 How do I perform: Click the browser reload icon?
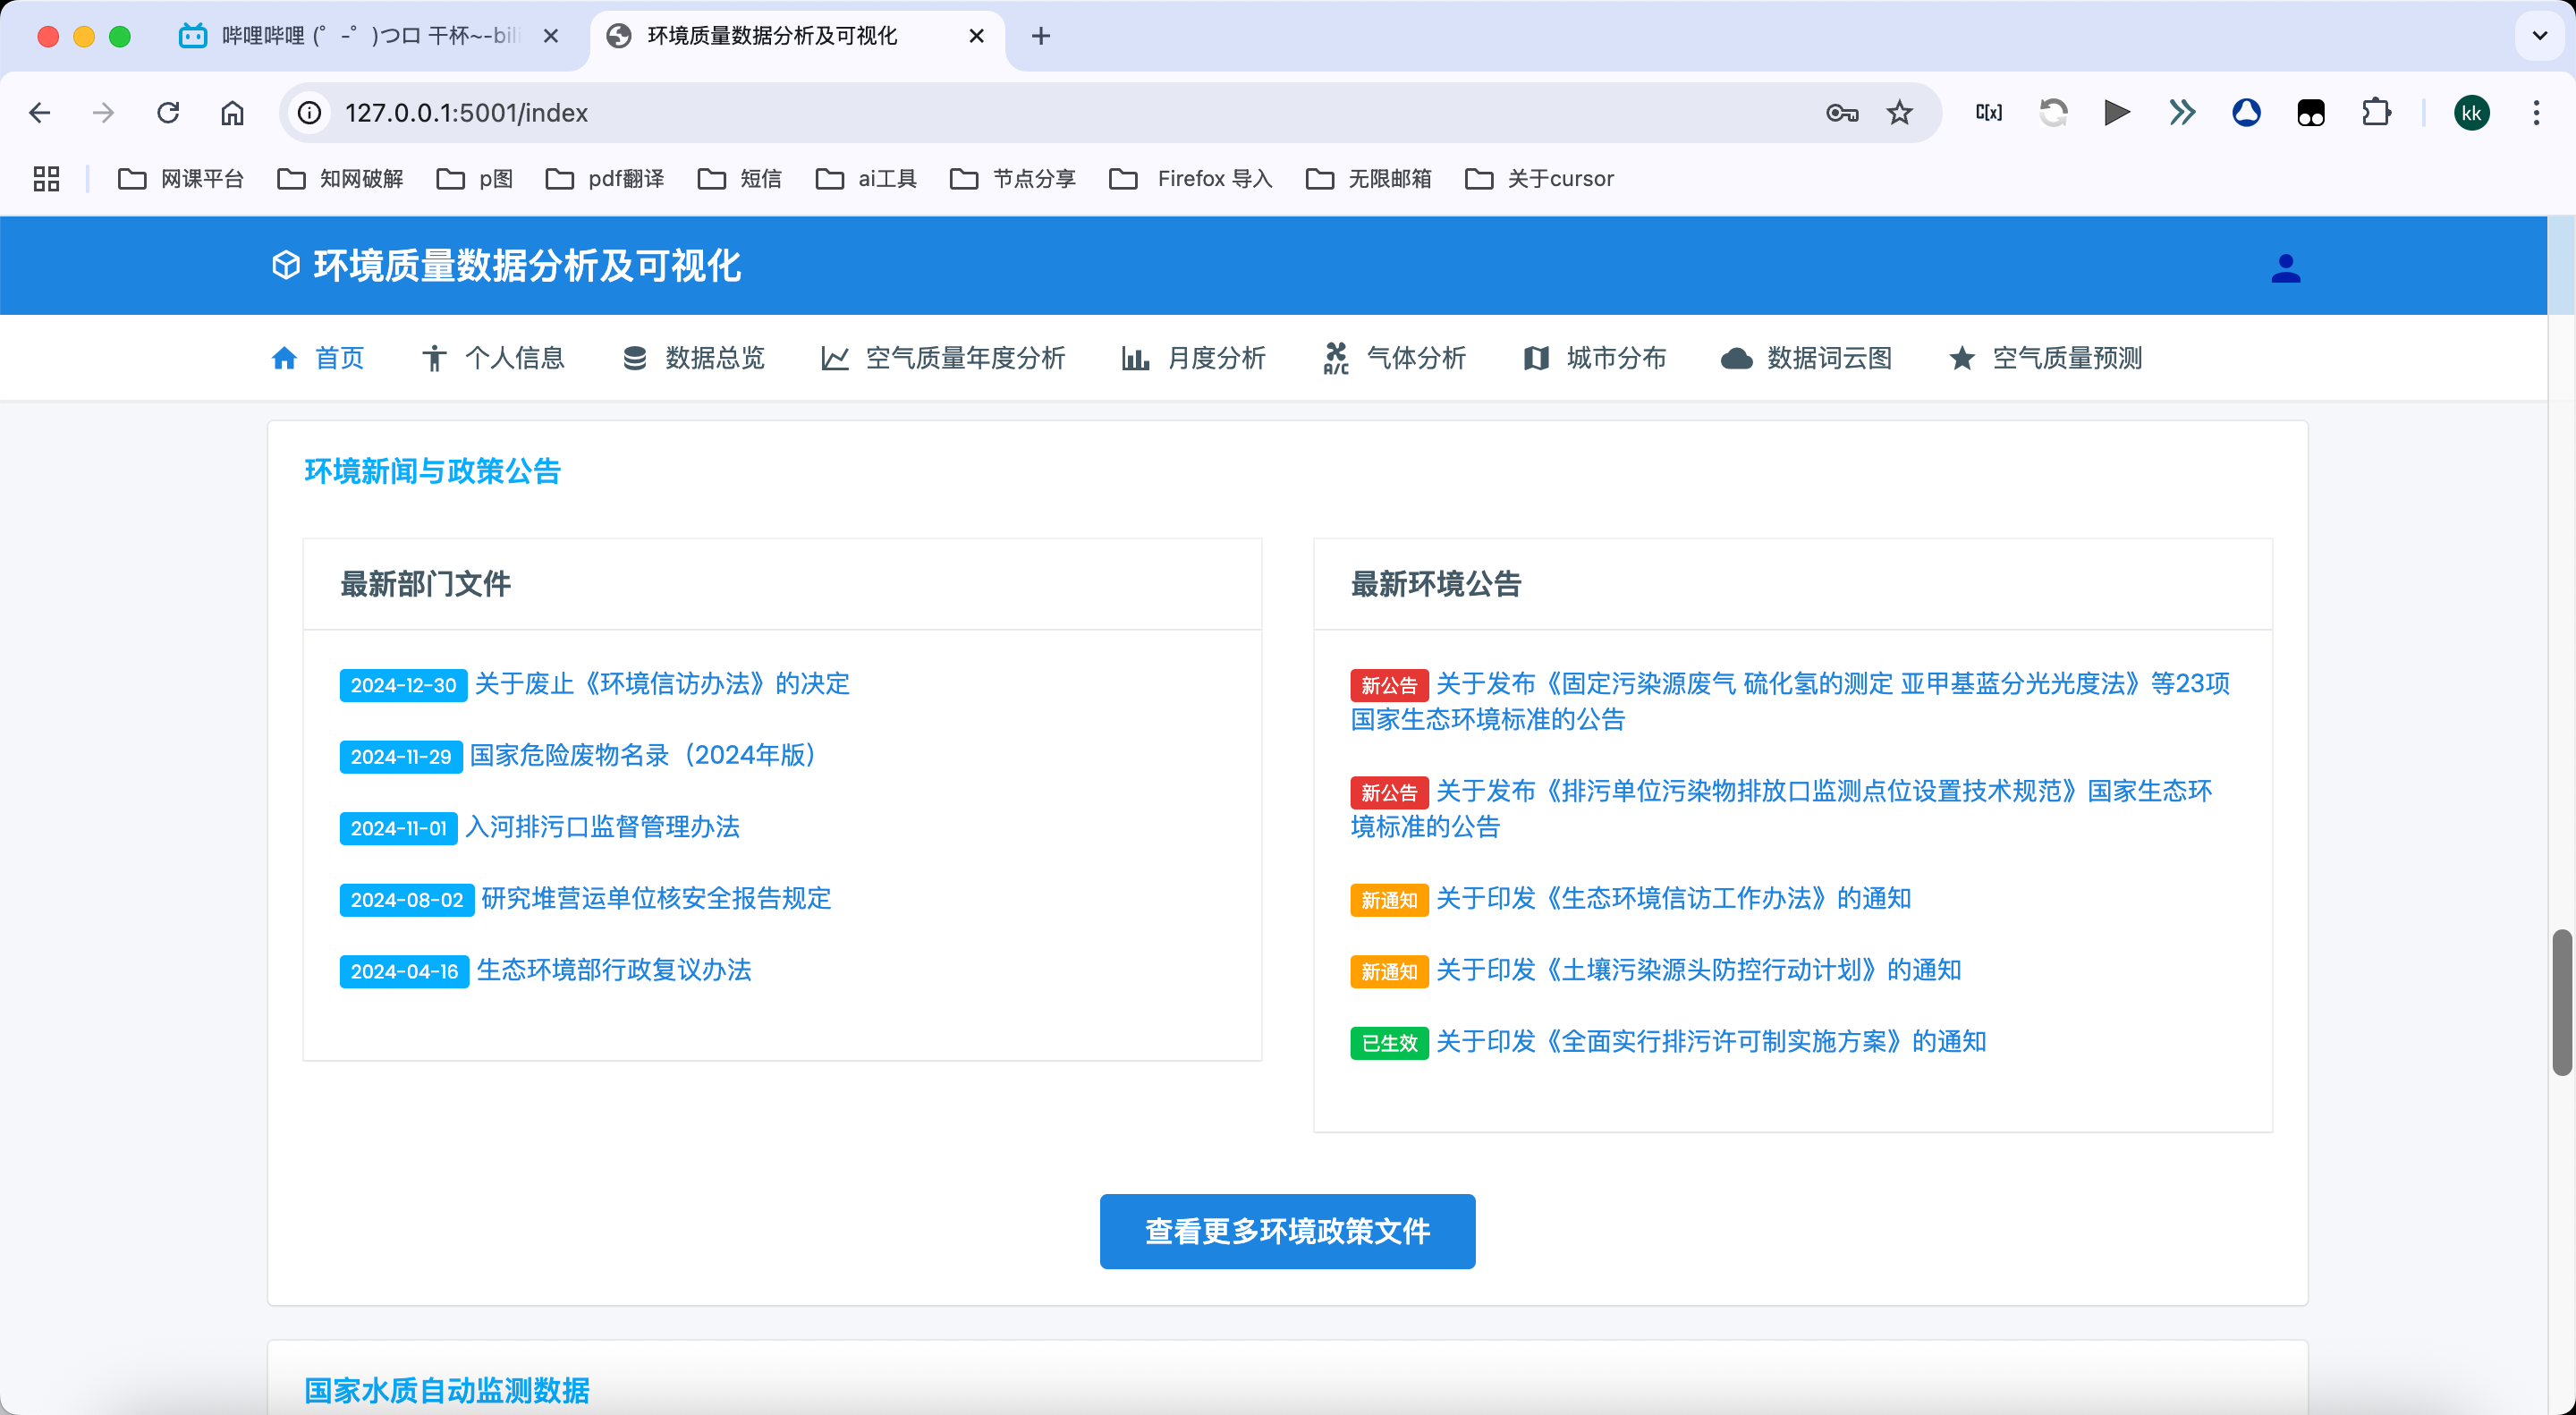(168, 113)
